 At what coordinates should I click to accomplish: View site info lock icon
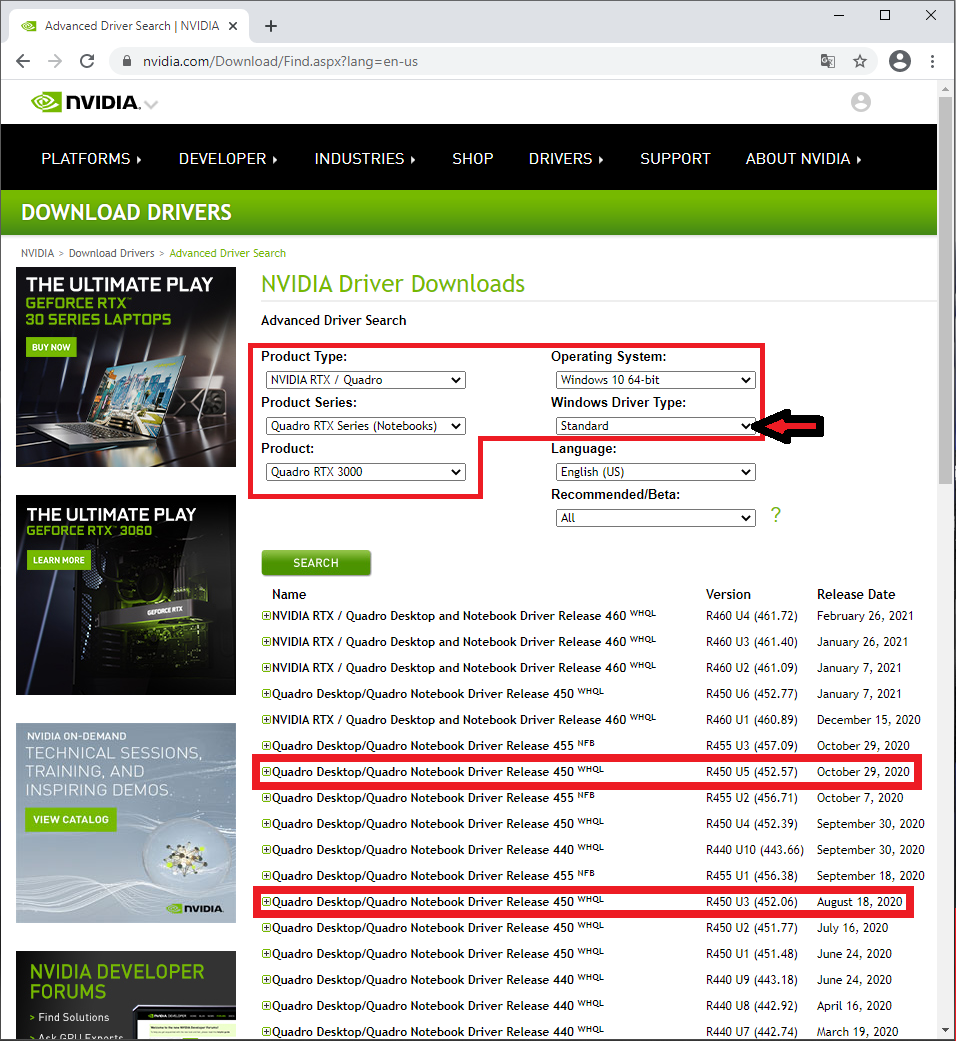click(127, 61)
